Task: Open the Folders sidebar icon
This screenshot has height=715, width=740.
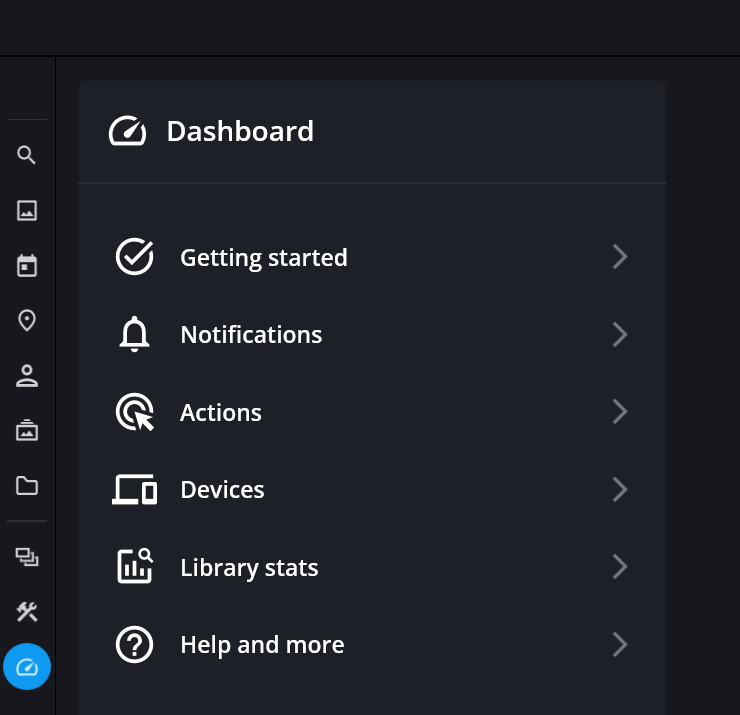Action: click(27, 486)
